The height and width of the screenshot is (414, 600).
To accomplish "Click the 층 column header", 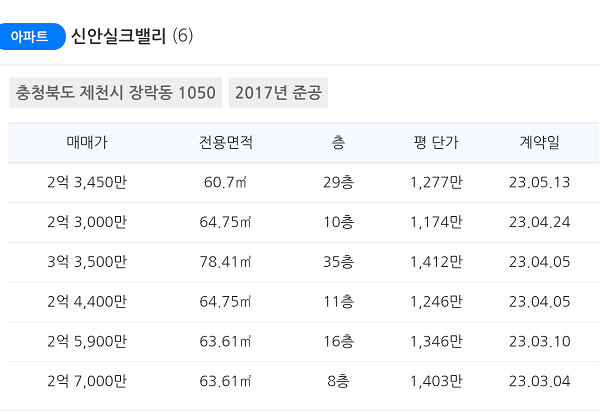I will [338, 143].
